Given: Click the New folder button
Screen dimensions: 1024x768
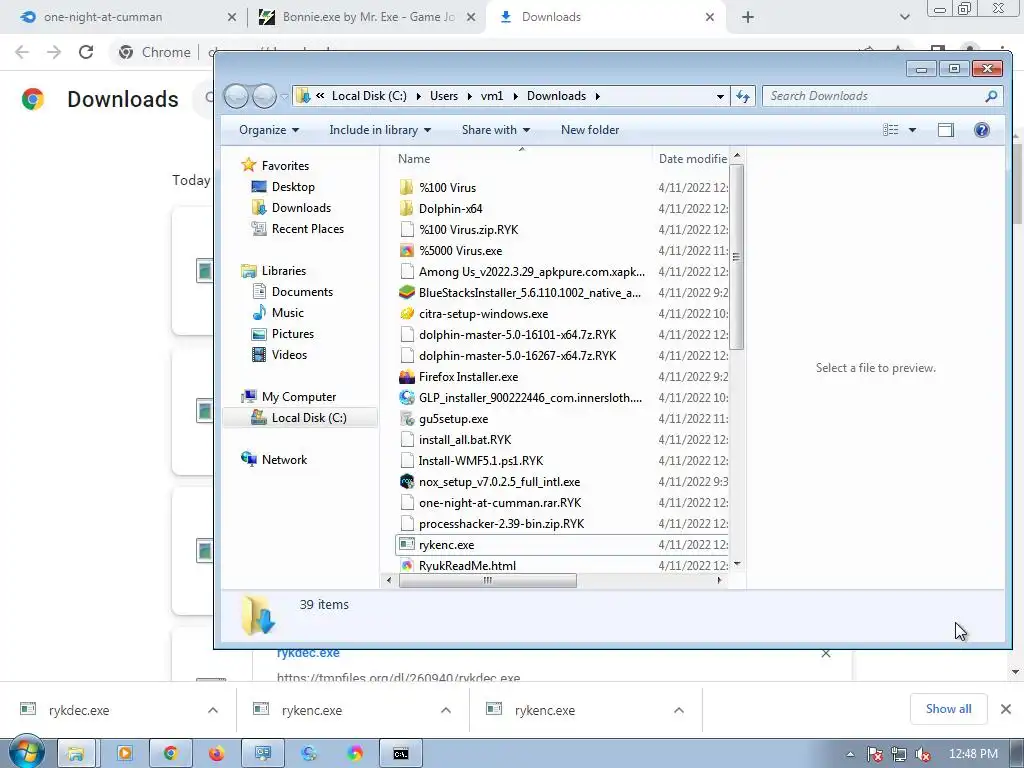Looking at the screenshot, I should pos(590,130).
